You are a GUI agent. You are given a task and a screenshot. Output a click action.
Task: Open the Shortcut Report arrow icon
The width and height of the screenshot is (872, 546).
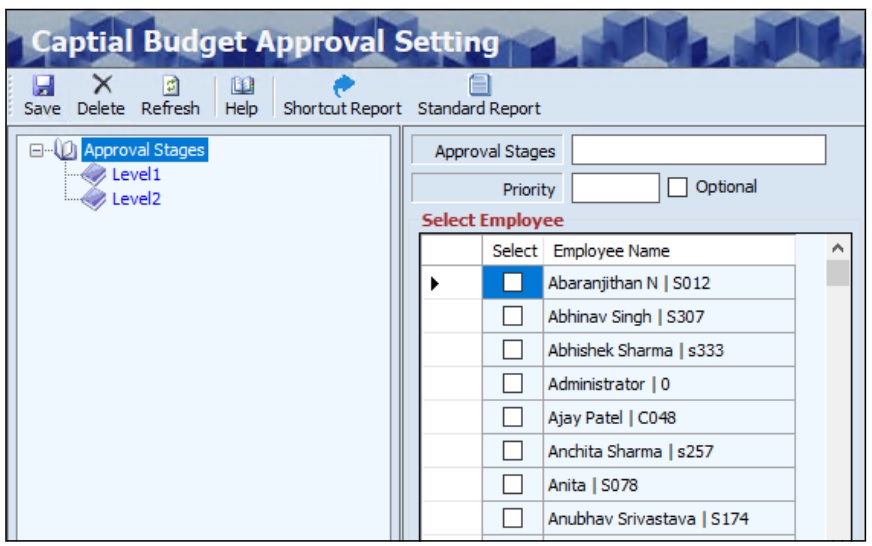(x=342, y=86)
